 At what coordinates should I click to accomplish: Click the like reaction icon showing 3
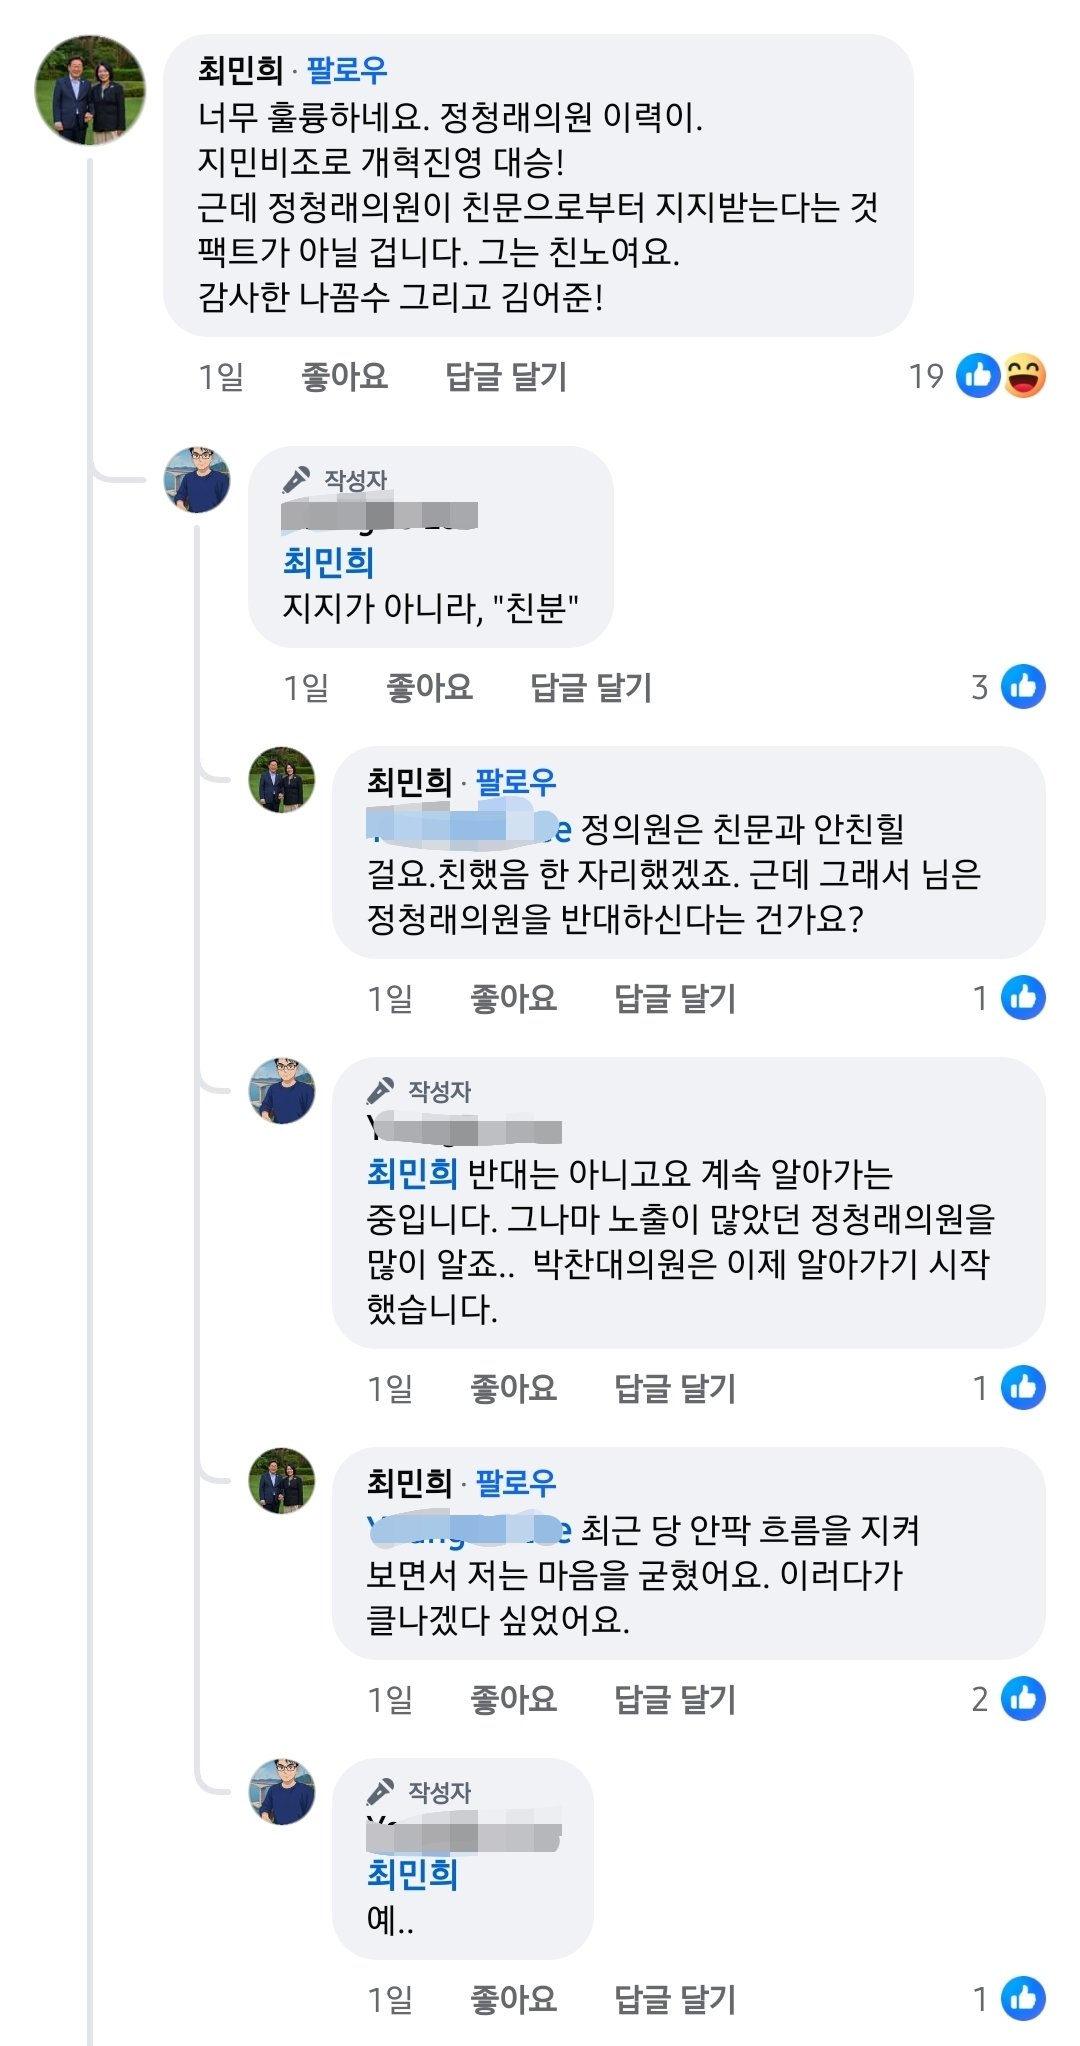pyautogui.click(x=1023, y=687)
